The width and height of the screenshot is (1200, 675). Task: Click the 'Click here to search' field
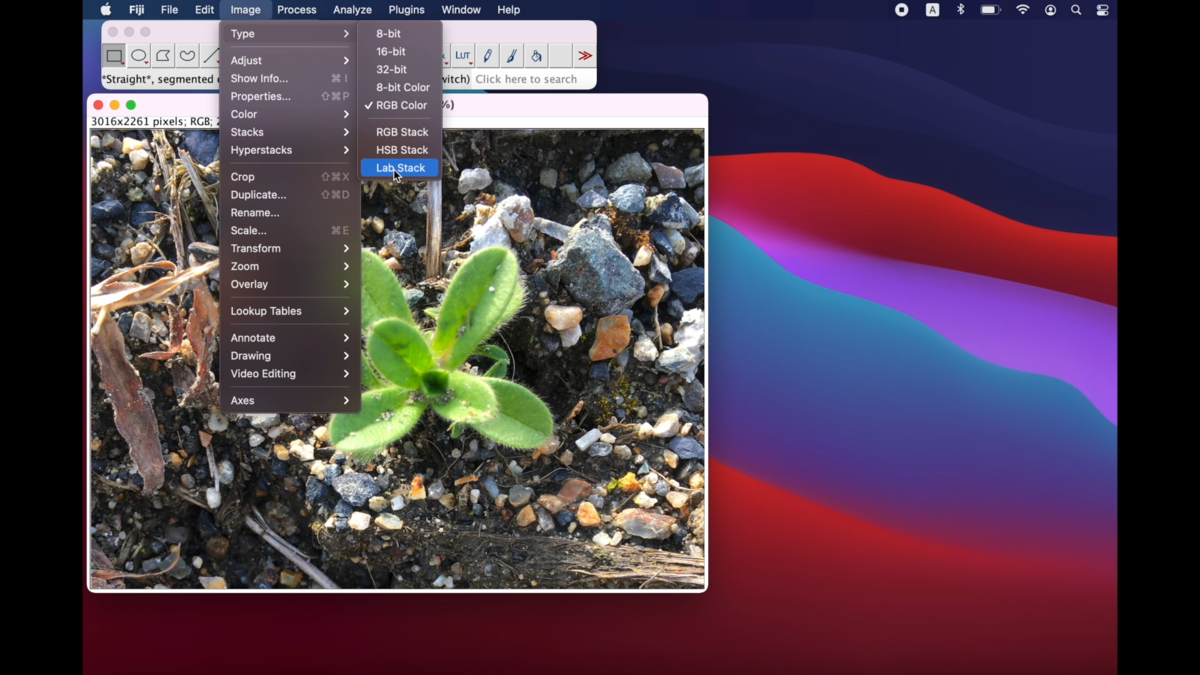(x=532, y=79)
